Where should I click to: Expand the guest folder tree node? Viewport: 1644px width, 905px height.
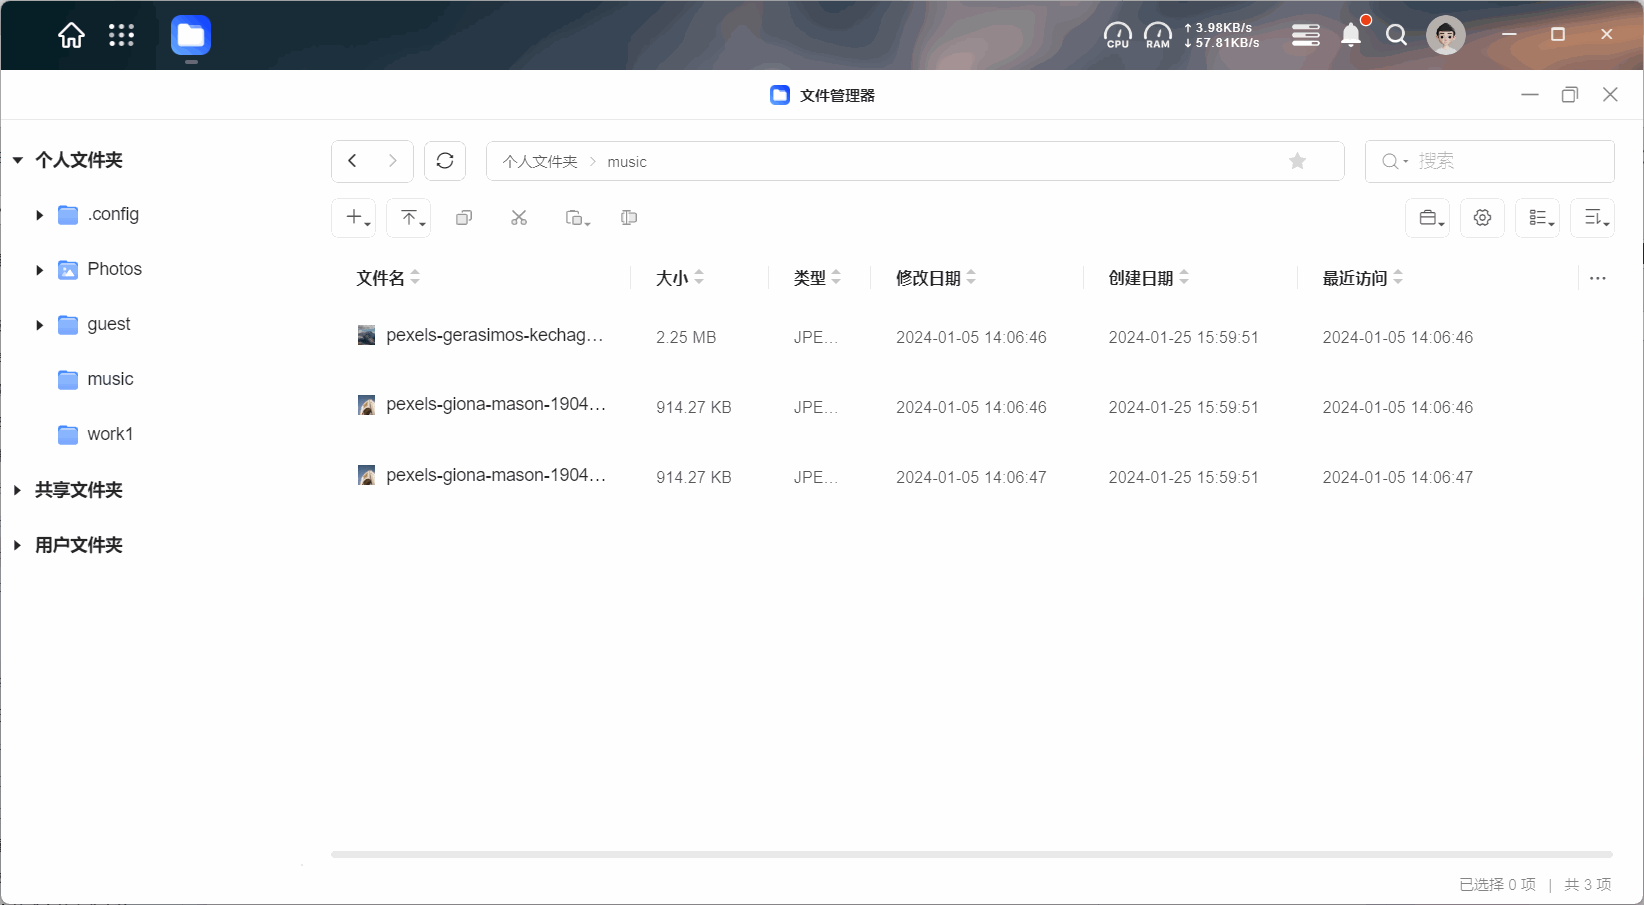39,325
